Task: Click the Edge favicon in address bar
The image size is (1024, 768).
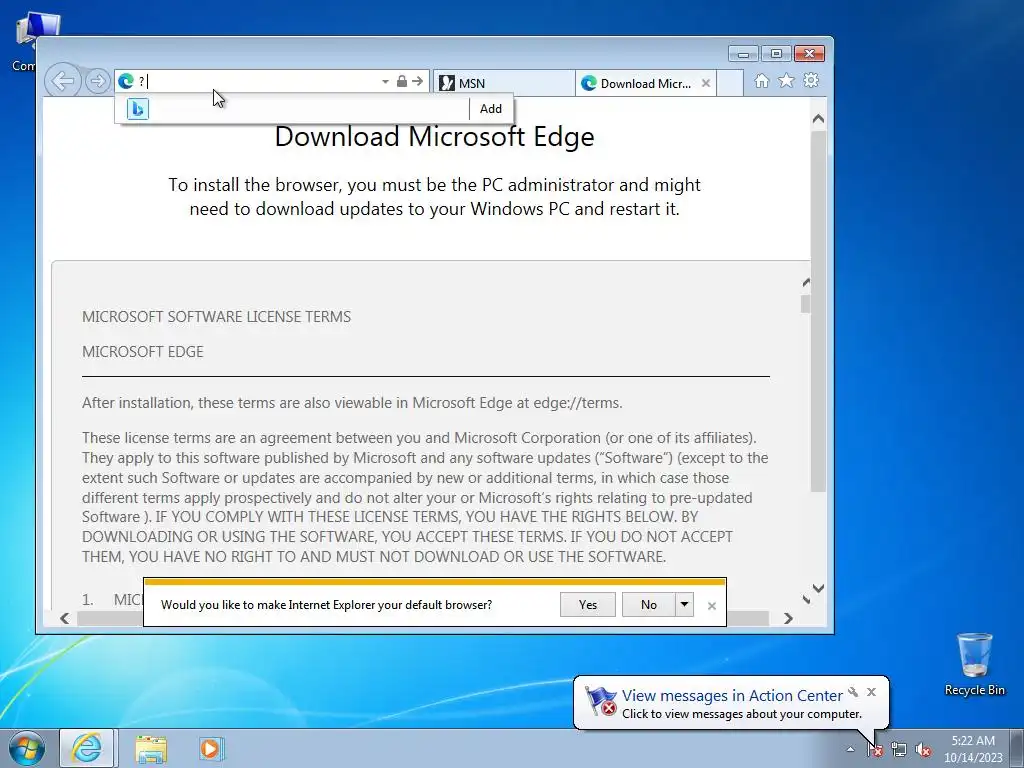Action: tap(126, 81)
